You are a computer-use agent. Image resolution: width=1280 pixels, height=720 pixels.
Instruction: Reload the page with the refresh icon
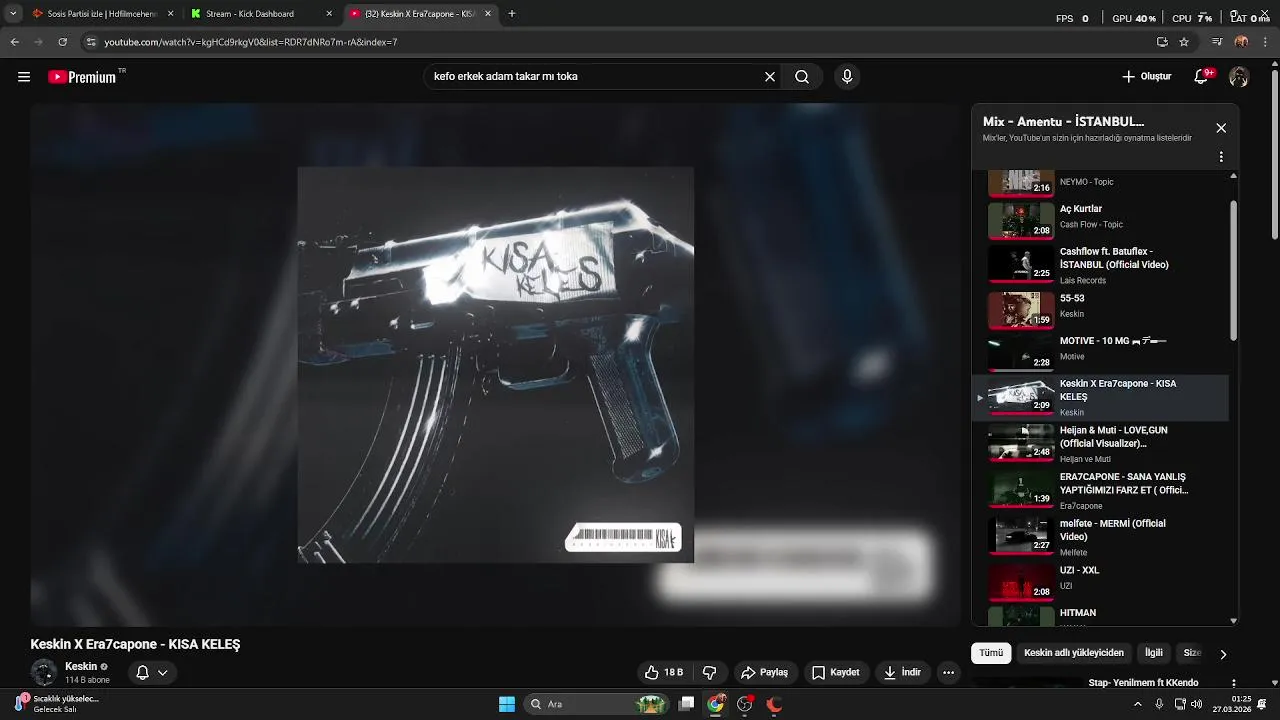point(62,42)
